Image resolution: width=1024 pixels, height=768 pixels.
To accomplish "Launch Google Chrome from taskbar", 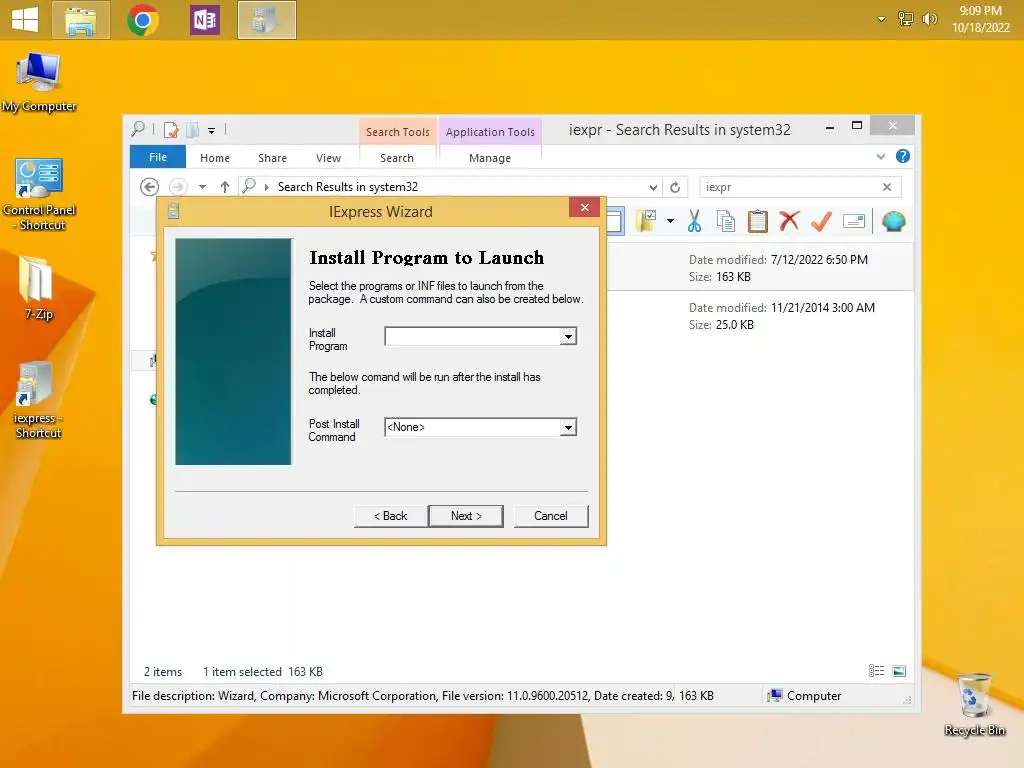I will coord(143,20).
